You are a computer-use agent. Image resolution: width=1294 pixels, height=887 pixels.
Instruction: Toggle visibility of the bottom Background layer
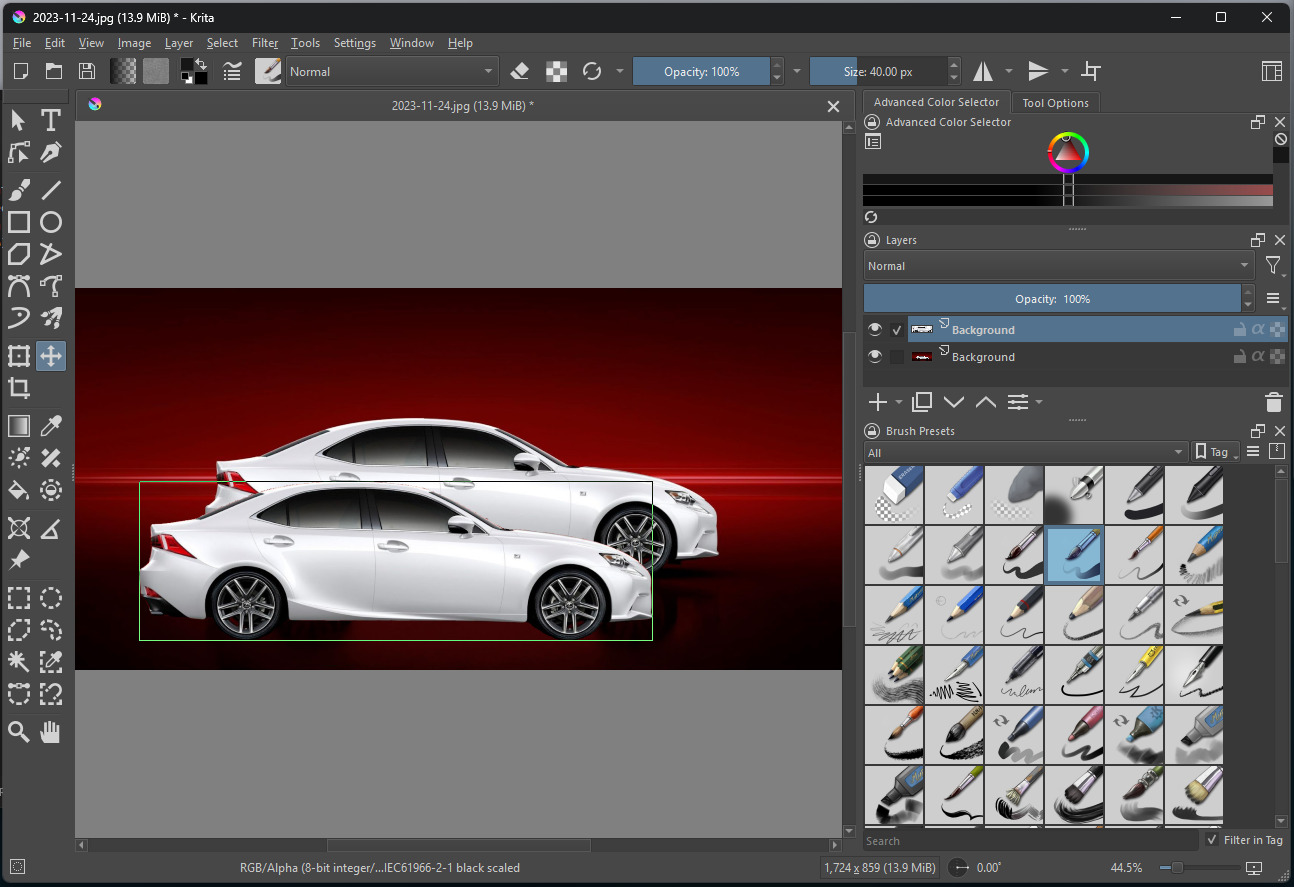[x=875, y=356]
